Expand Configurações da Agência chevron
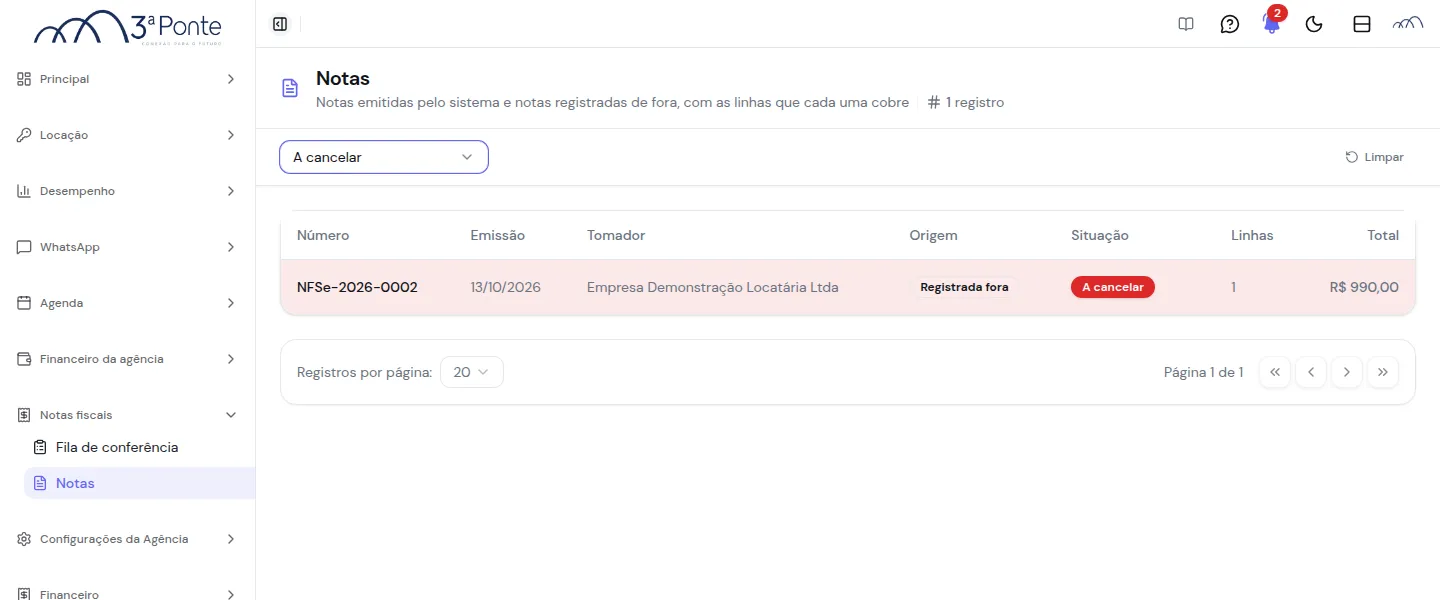Screen dimensions: 1440x600 [x=231, y=539]
